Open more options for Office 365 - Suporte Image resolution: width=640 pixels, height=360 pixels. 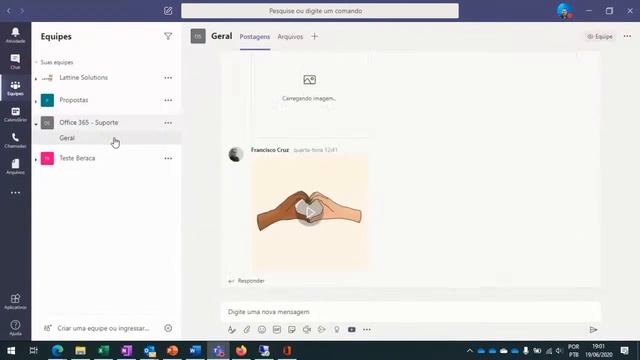click(x=168, y=122)
